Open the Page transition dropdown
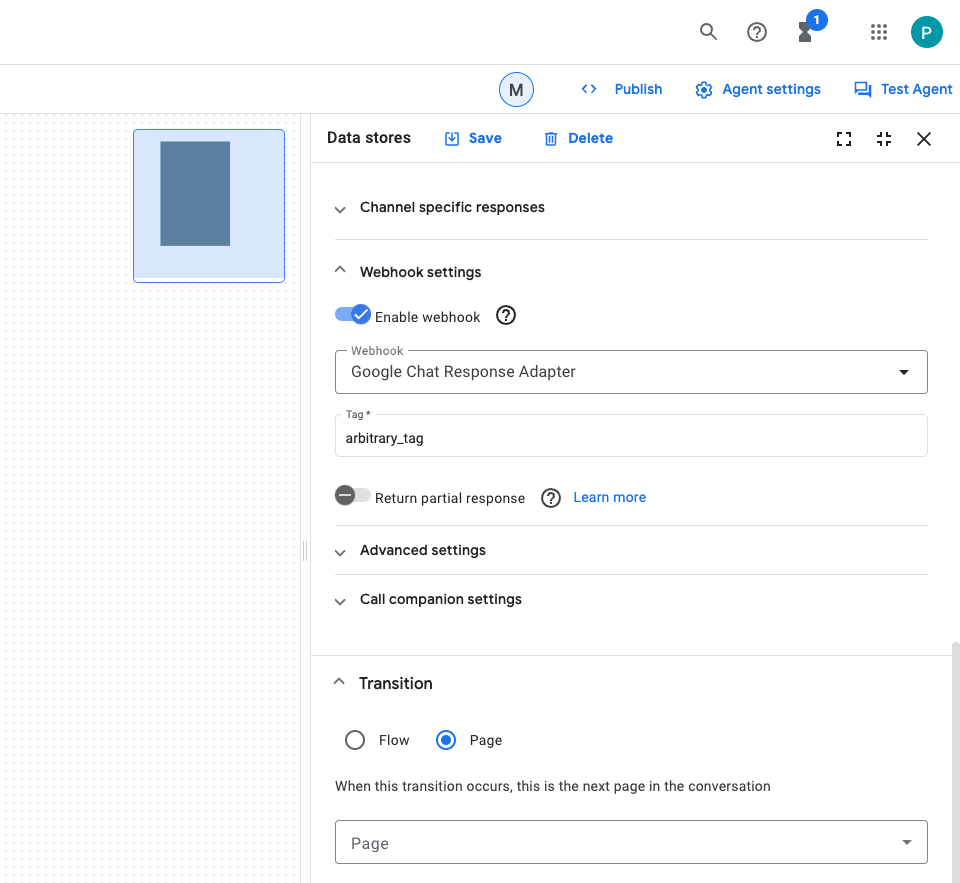 point(631,843)
